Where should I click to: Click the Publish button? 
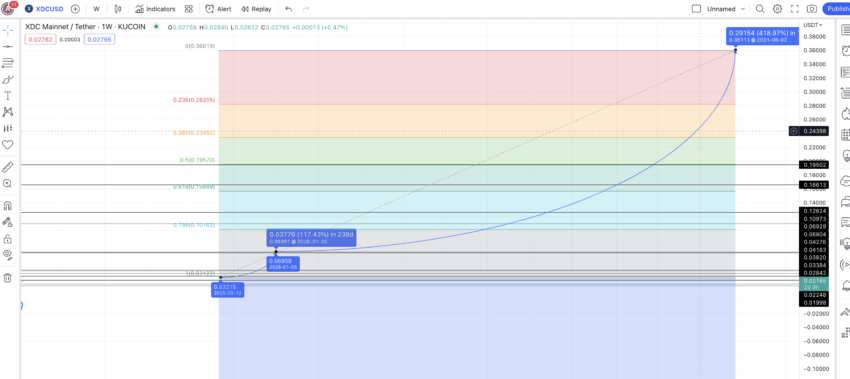[x=836, y=9]
